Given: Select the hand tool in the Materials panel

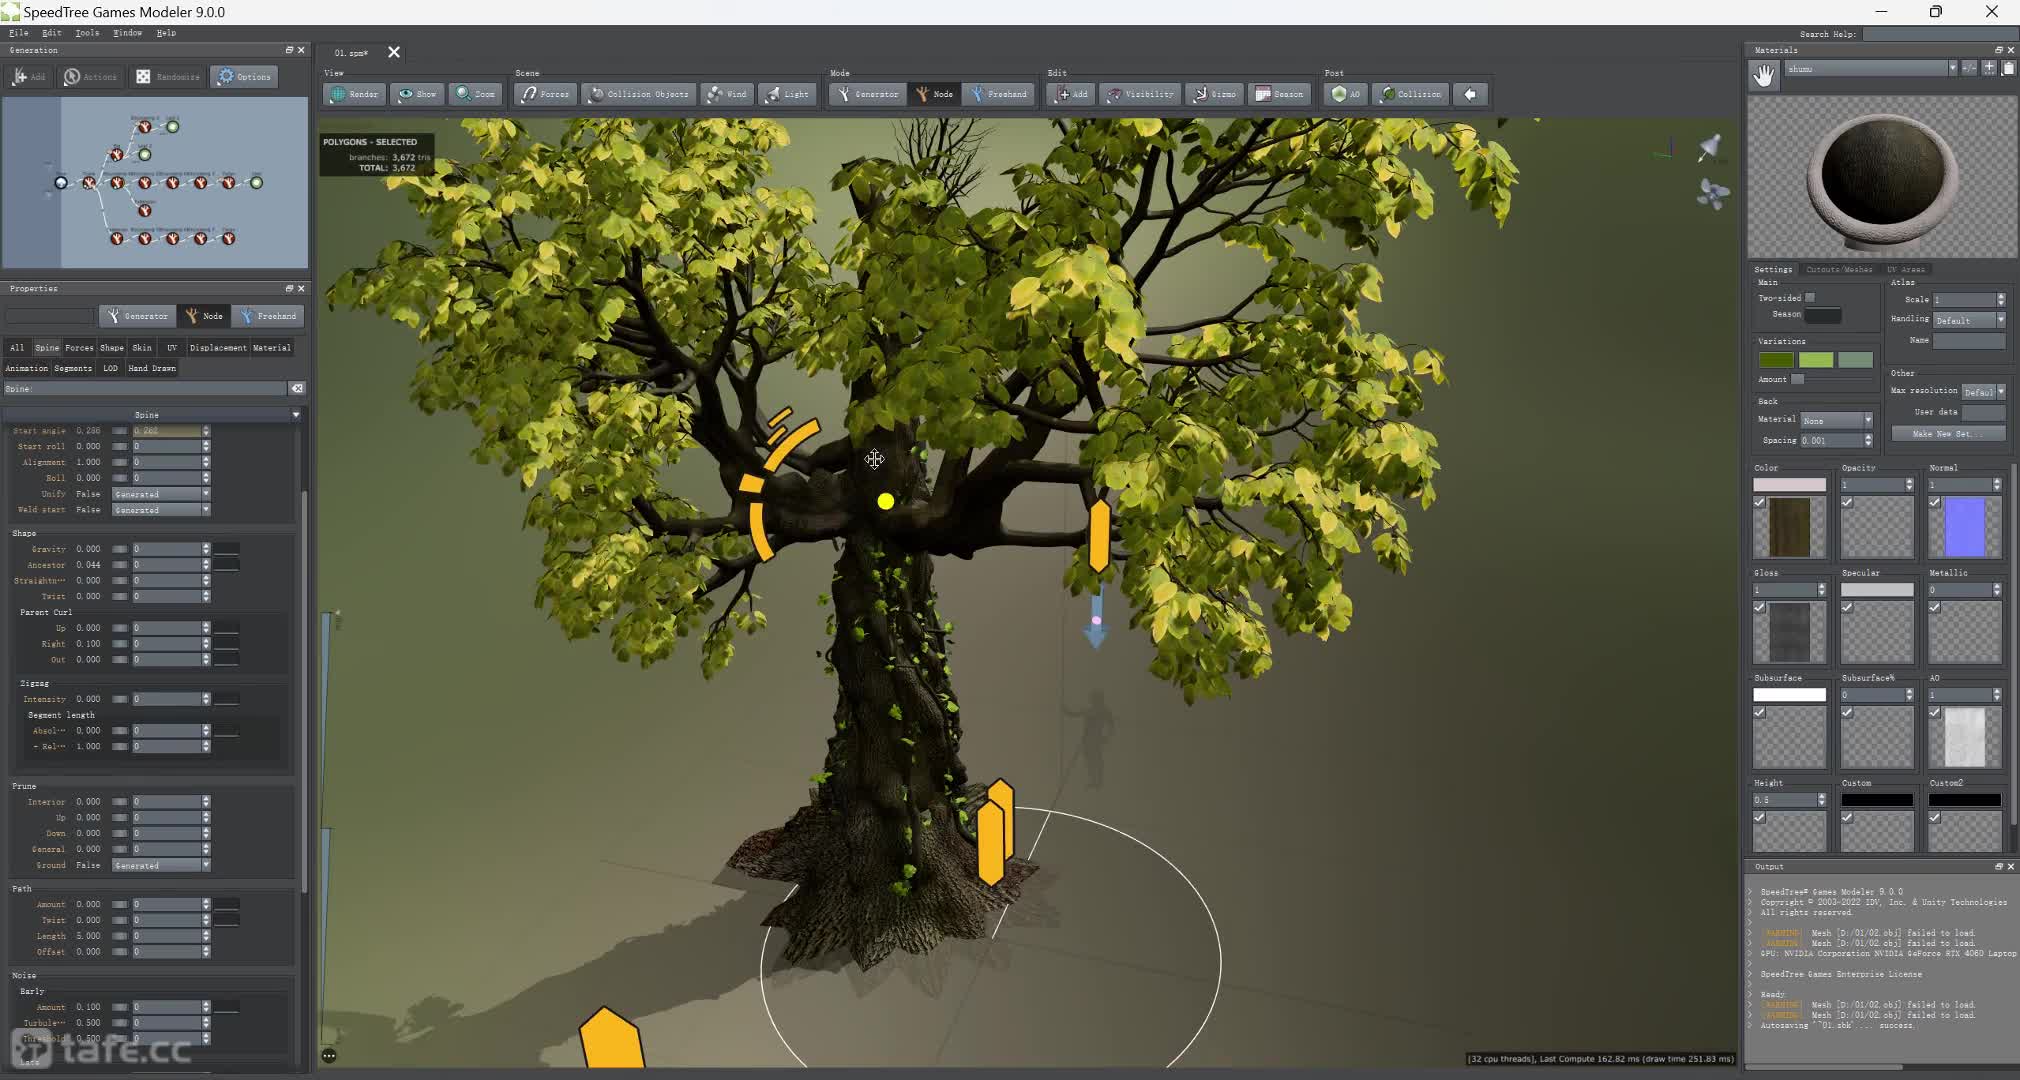Looking at the screenshot, I should click(1764, 75).
